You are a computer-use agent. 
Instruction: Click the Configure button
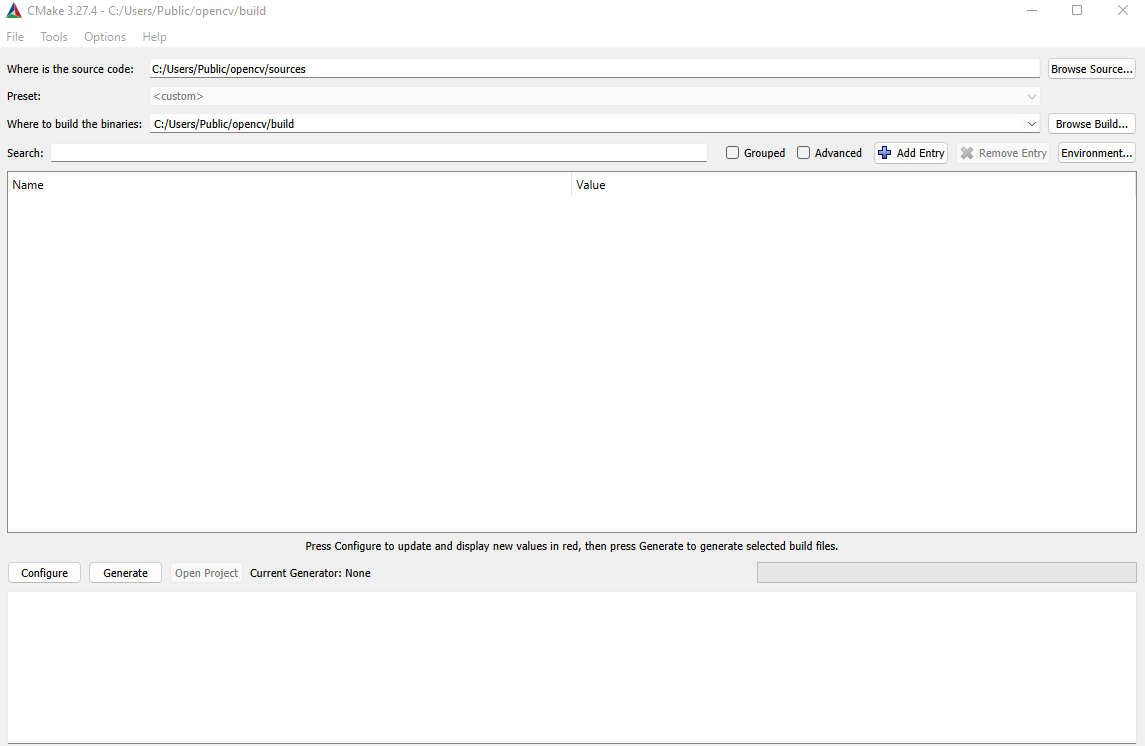click(x=45, y=573)
